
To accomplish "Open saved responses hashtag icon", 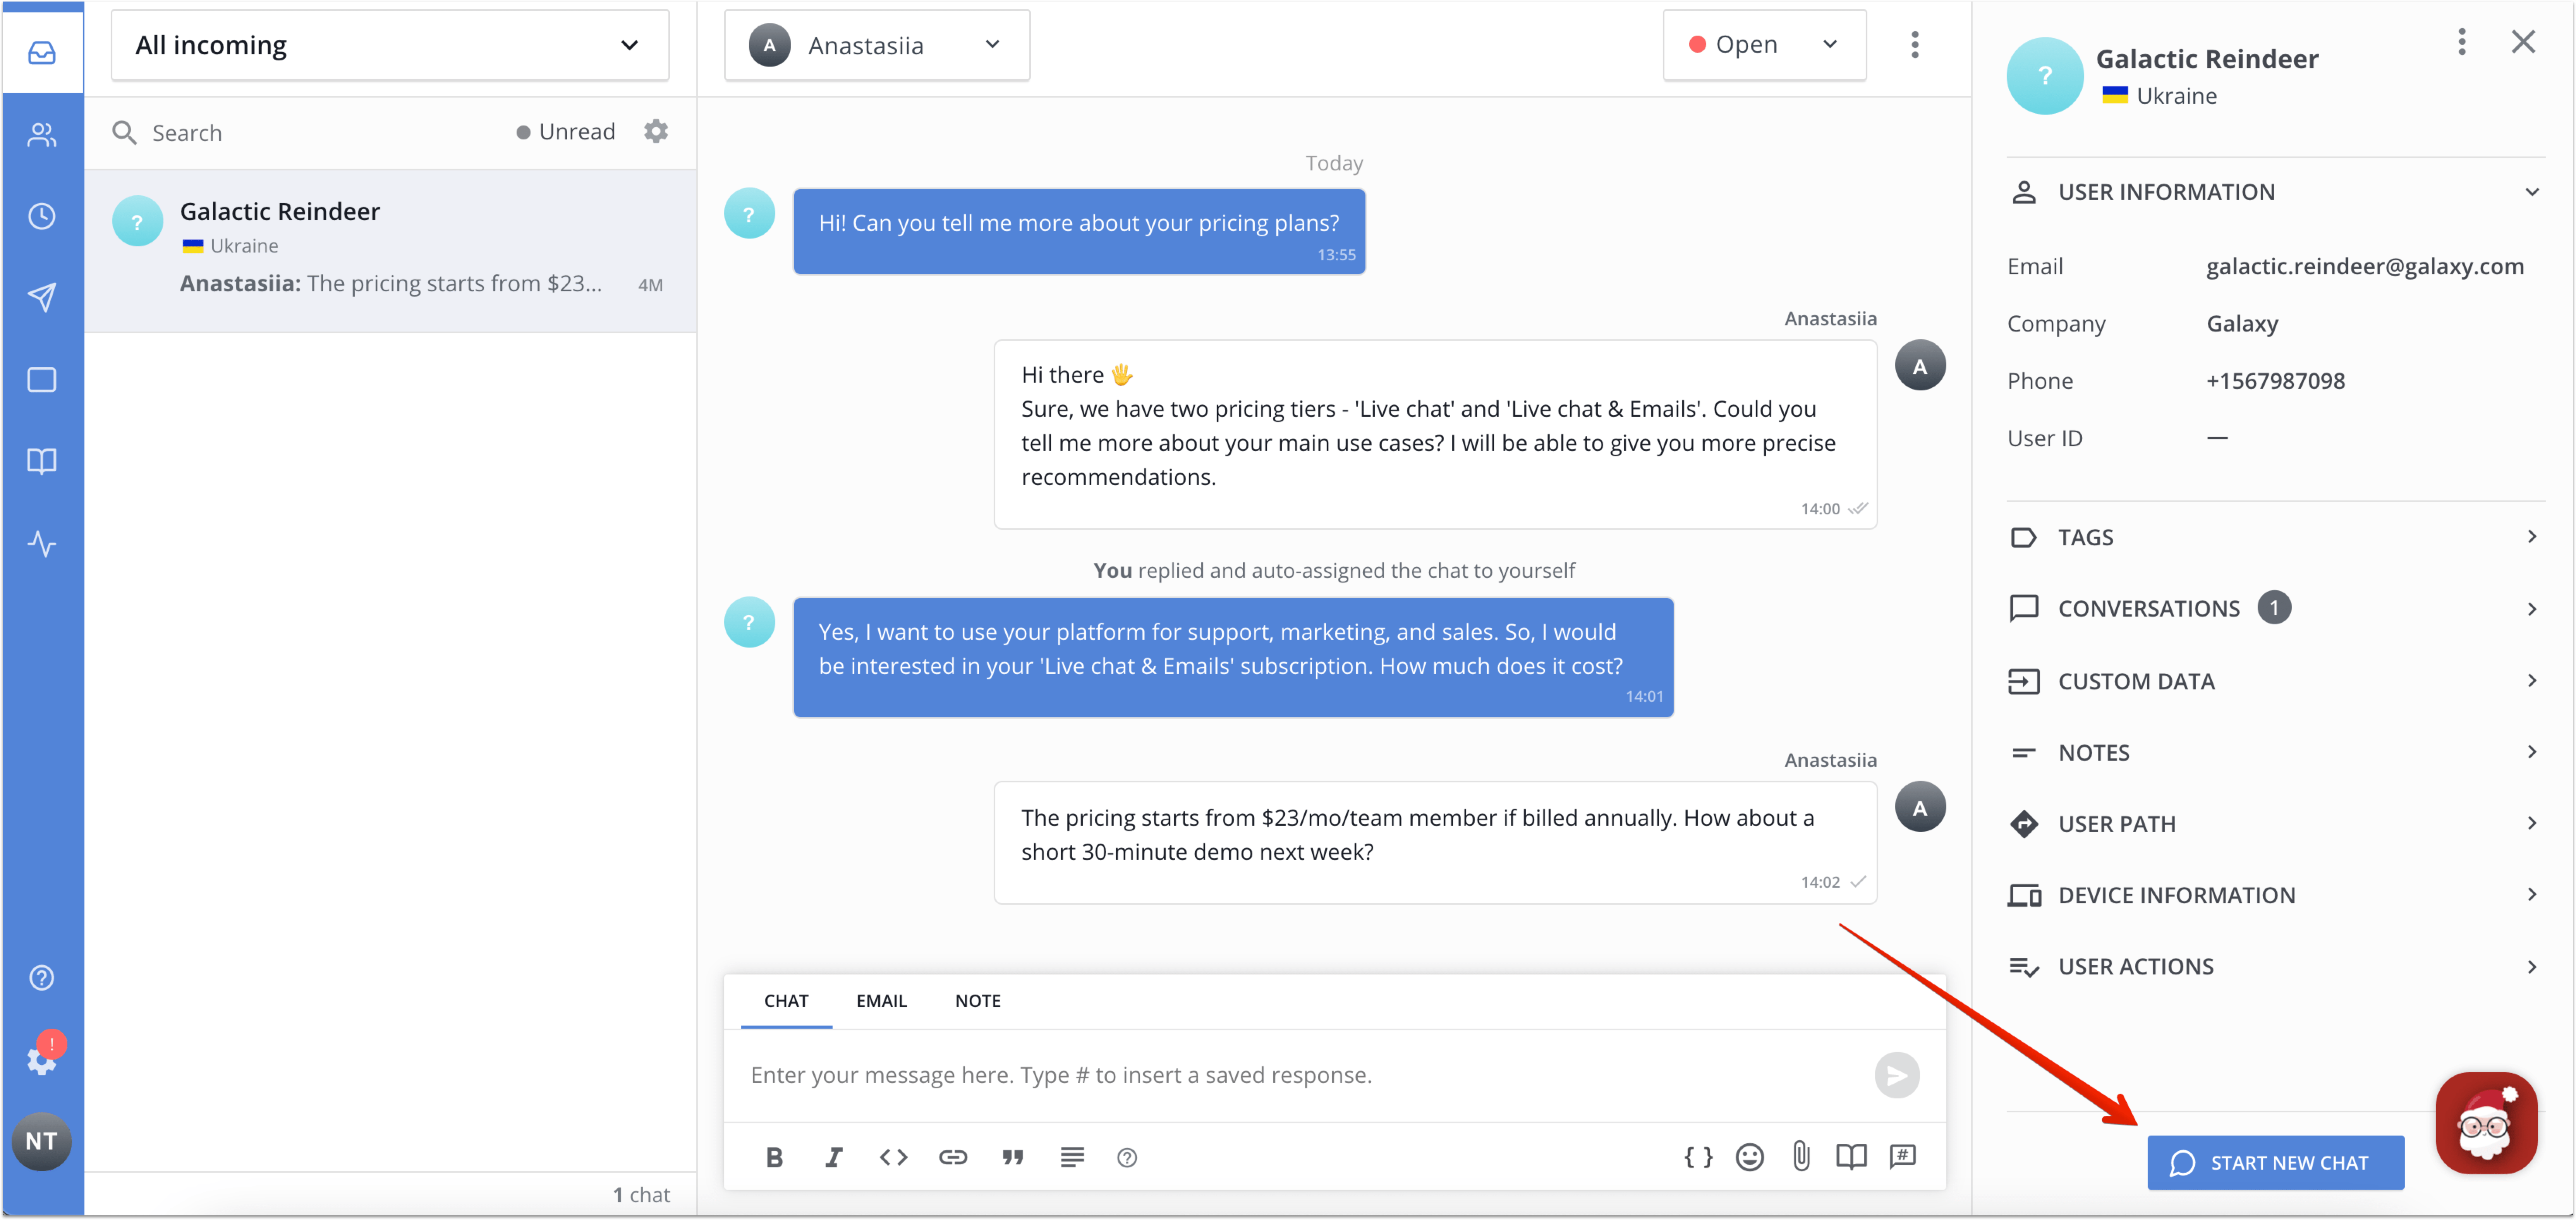I will coord(1902,1157).
